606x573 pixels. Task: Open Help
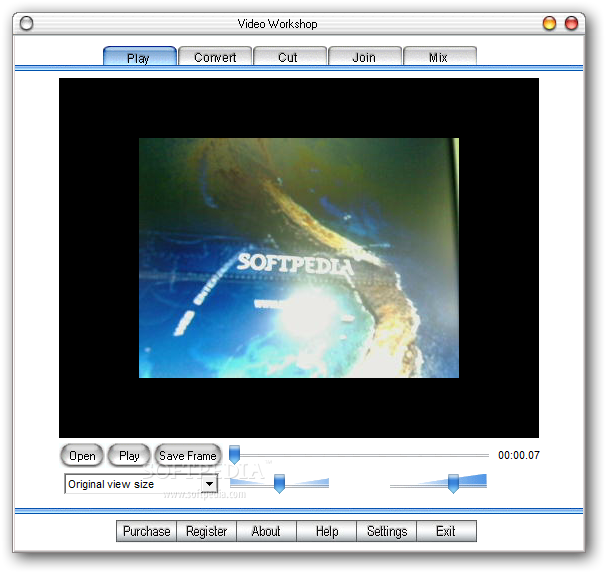tap(327, 531)
